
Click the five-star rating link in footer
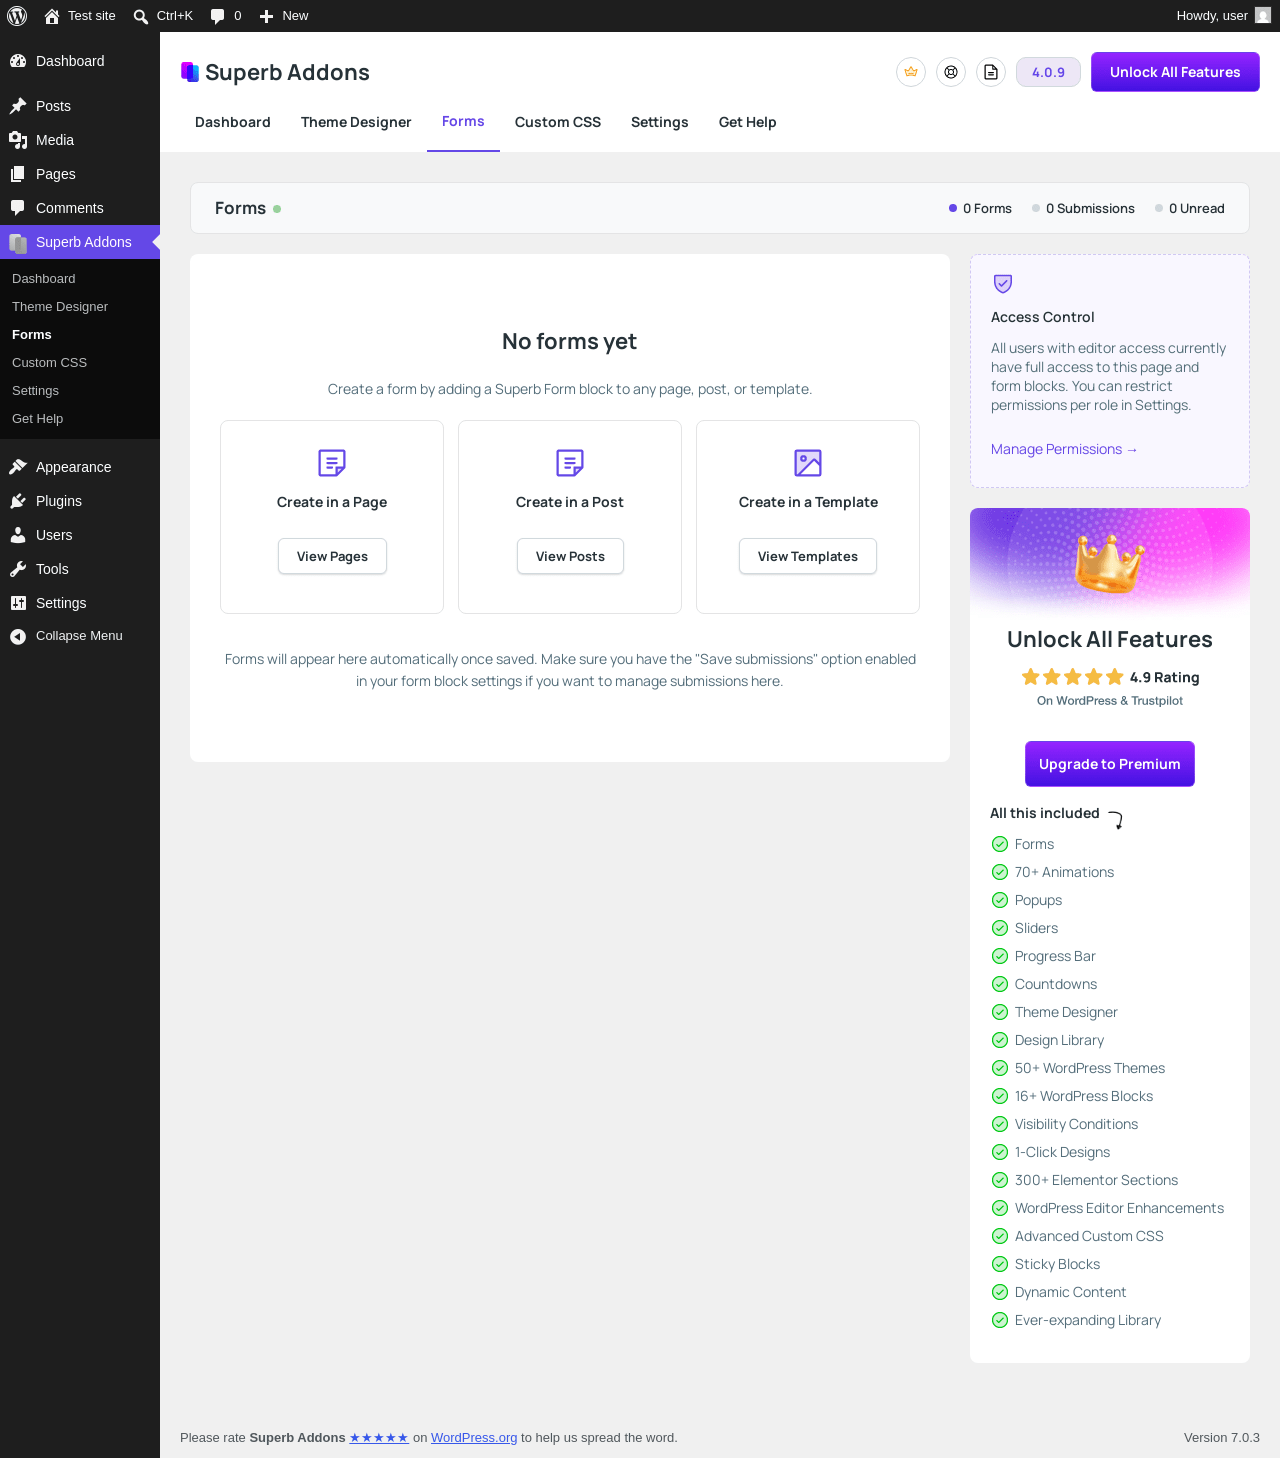tap(379, 1438)
